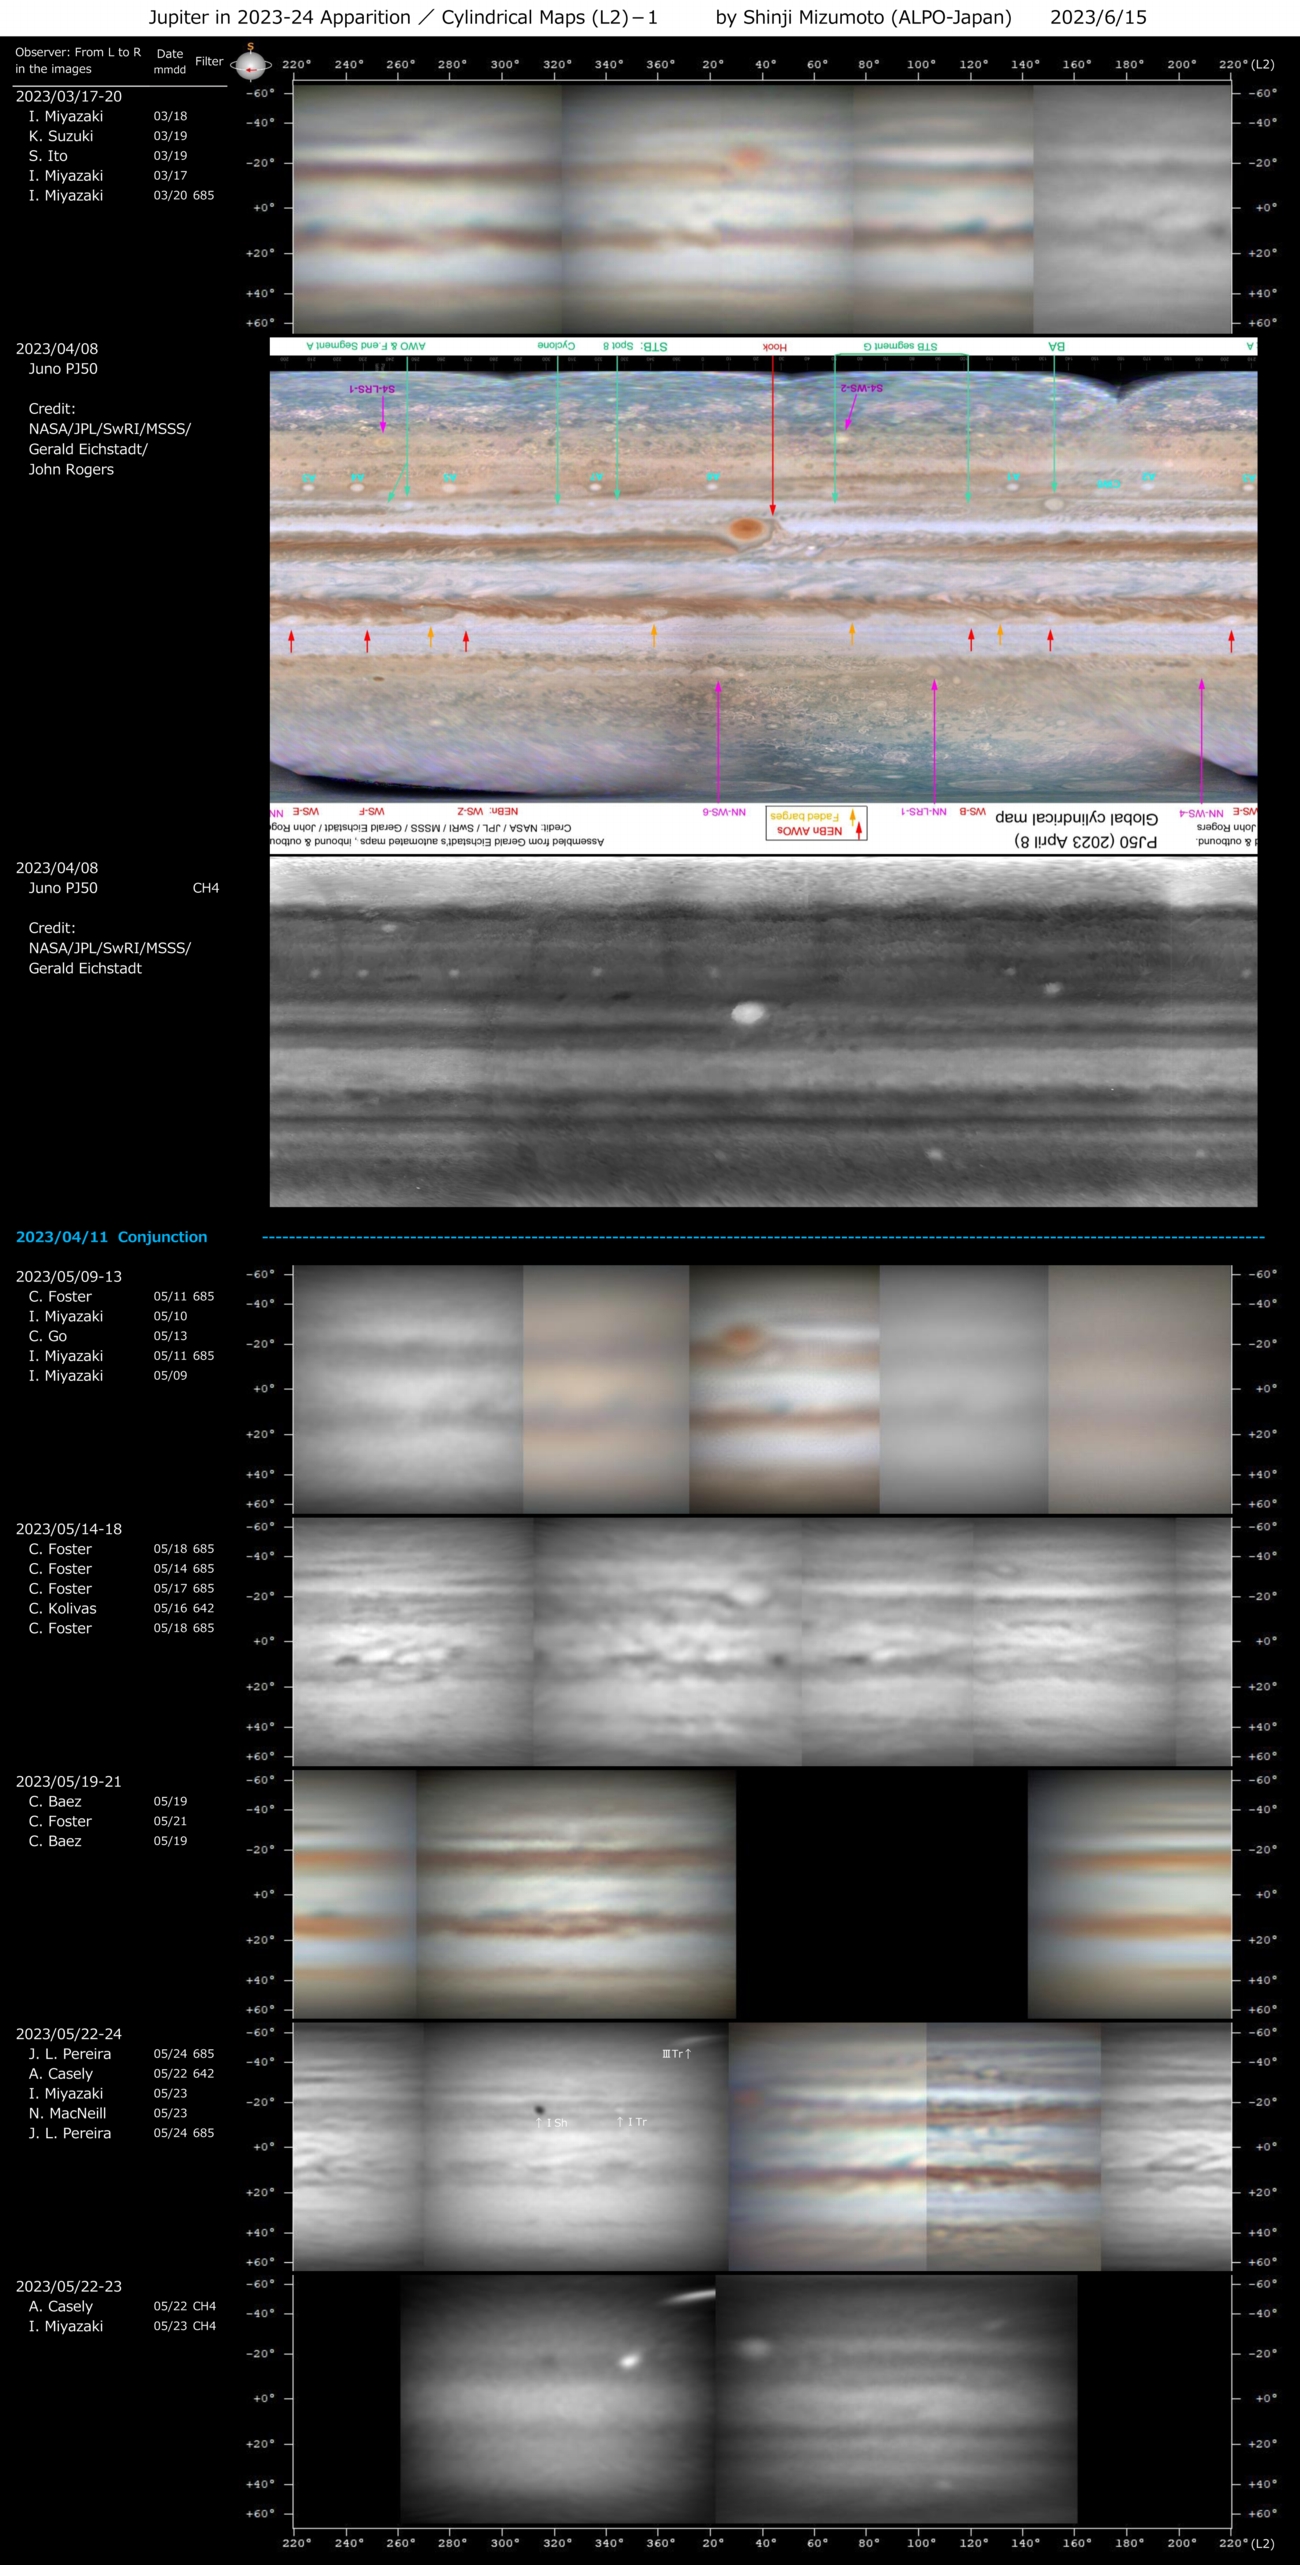Select observer N. MacNeill 05/23
The image size is (1300, 2565).
click(107, 2113)
